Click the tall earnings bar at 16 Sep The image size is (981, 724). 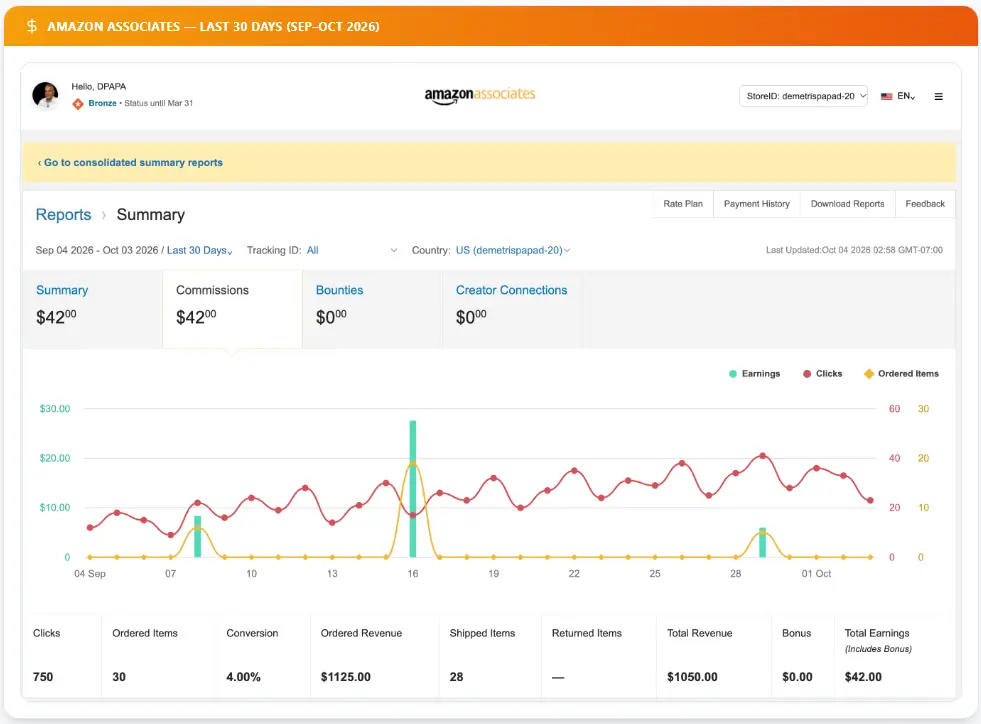pos(413,489)
